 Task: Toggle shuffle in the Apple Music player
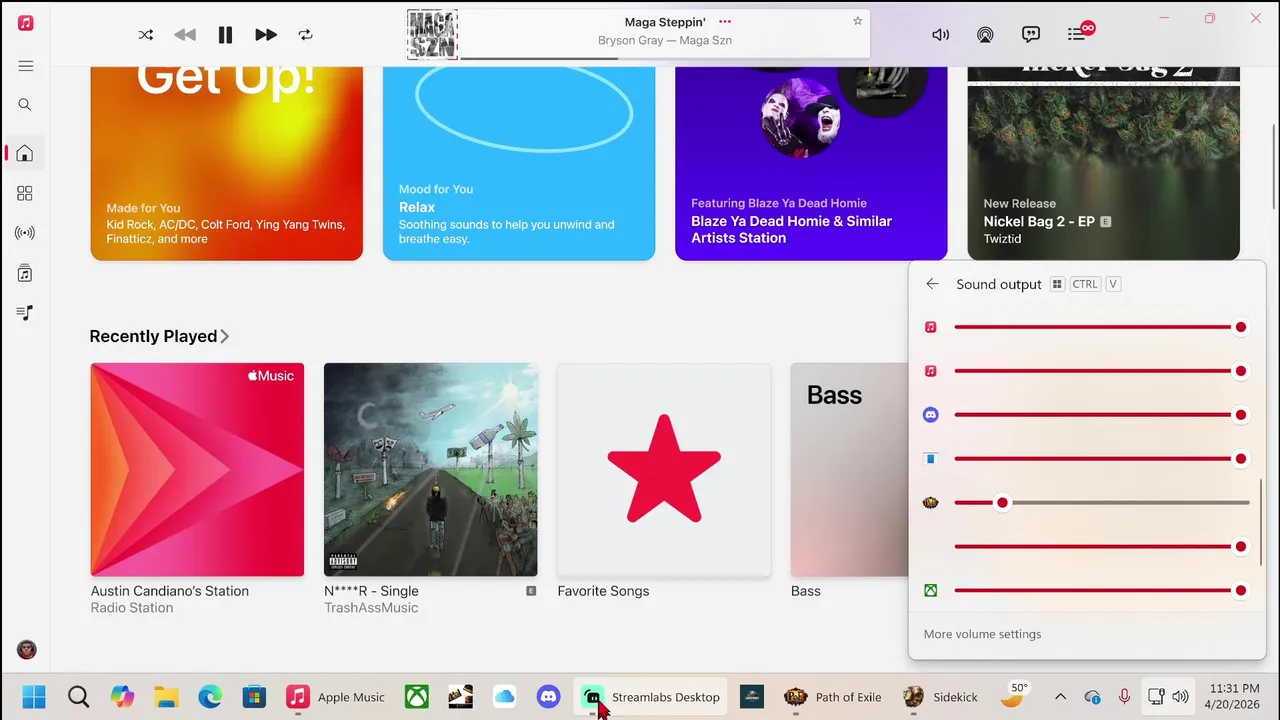146,35
